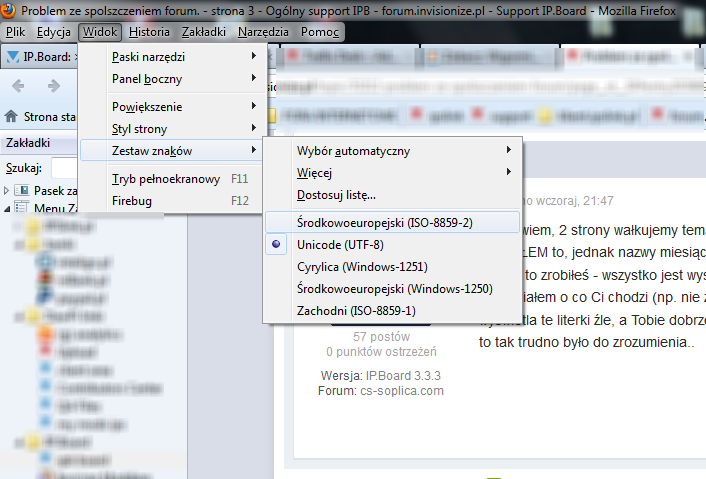706x479 pixels.
Task: Click the Panel boczny submenu arrow
Action: pos(253,78)
